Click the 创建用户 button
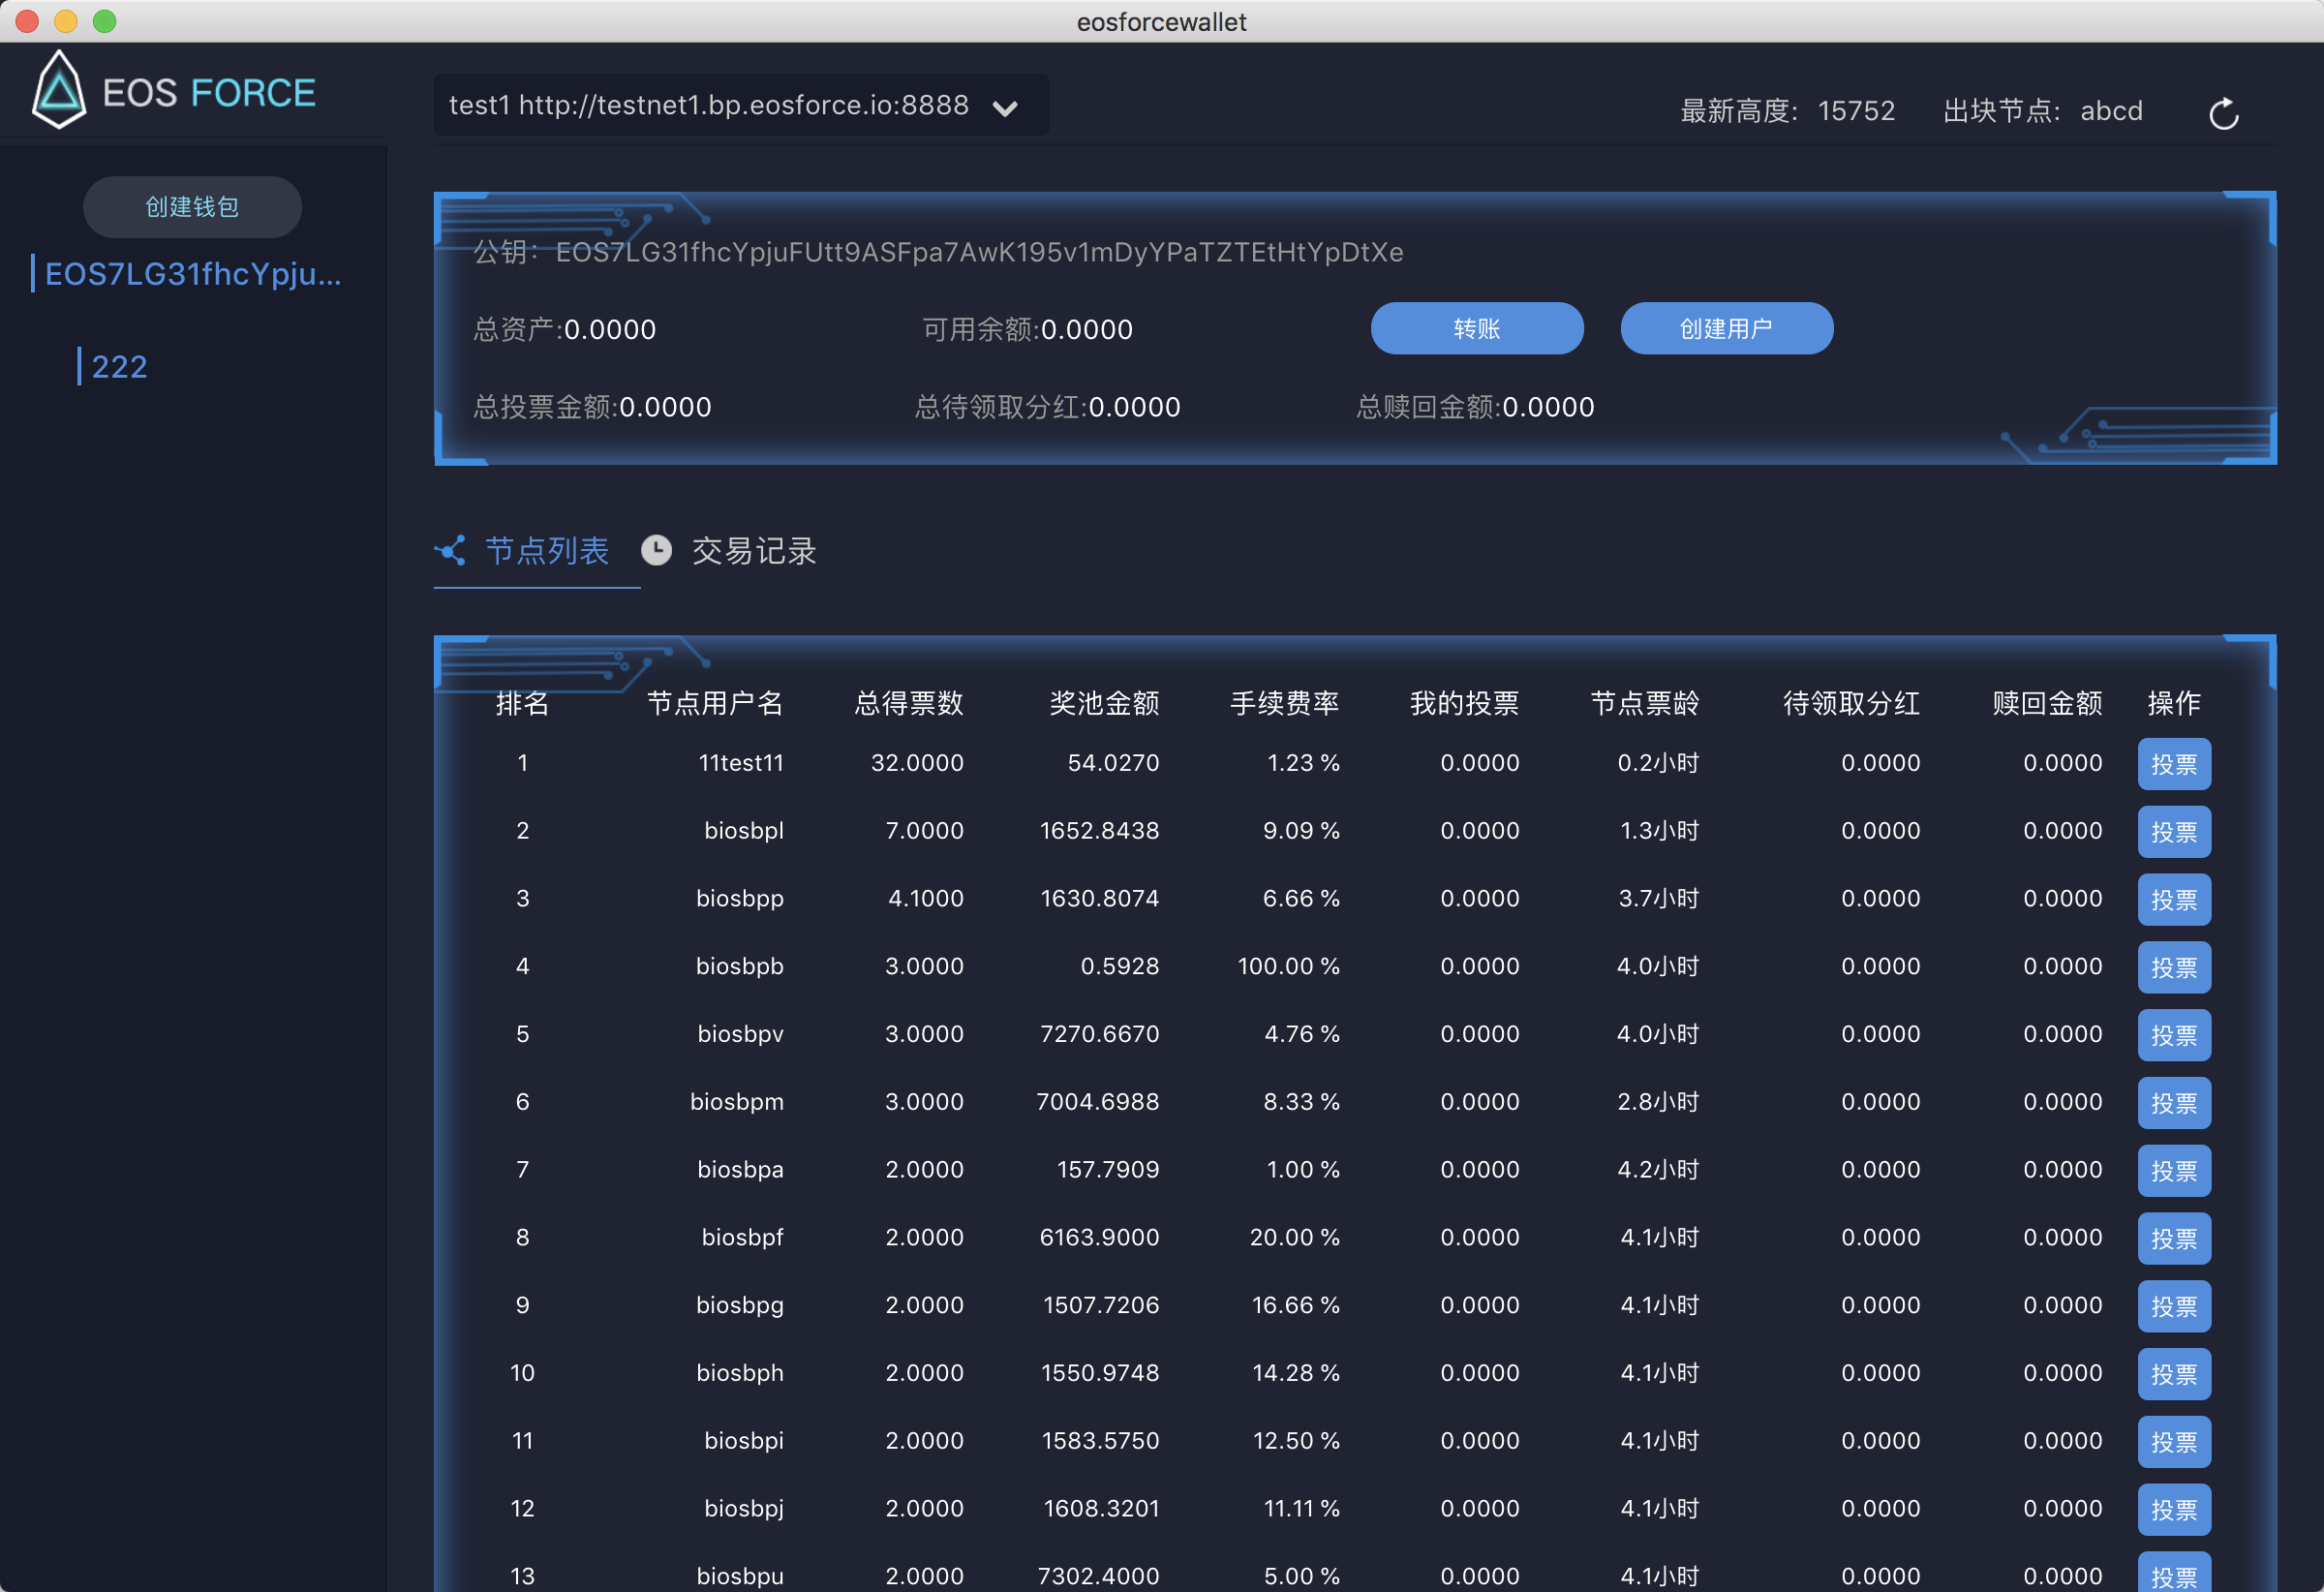Viewport: 2324px width, 1592px height. [1725, 328]
